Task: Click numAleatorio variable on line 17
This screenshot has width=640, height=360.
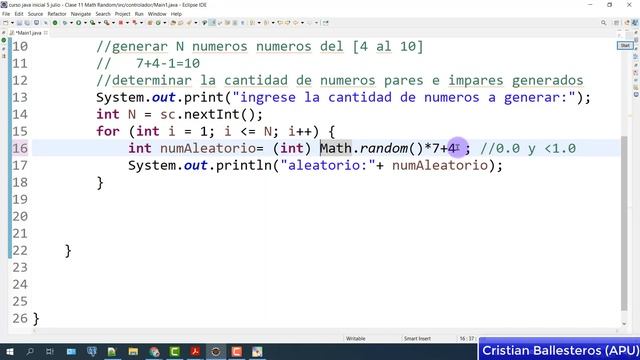Action: (440, 165)
